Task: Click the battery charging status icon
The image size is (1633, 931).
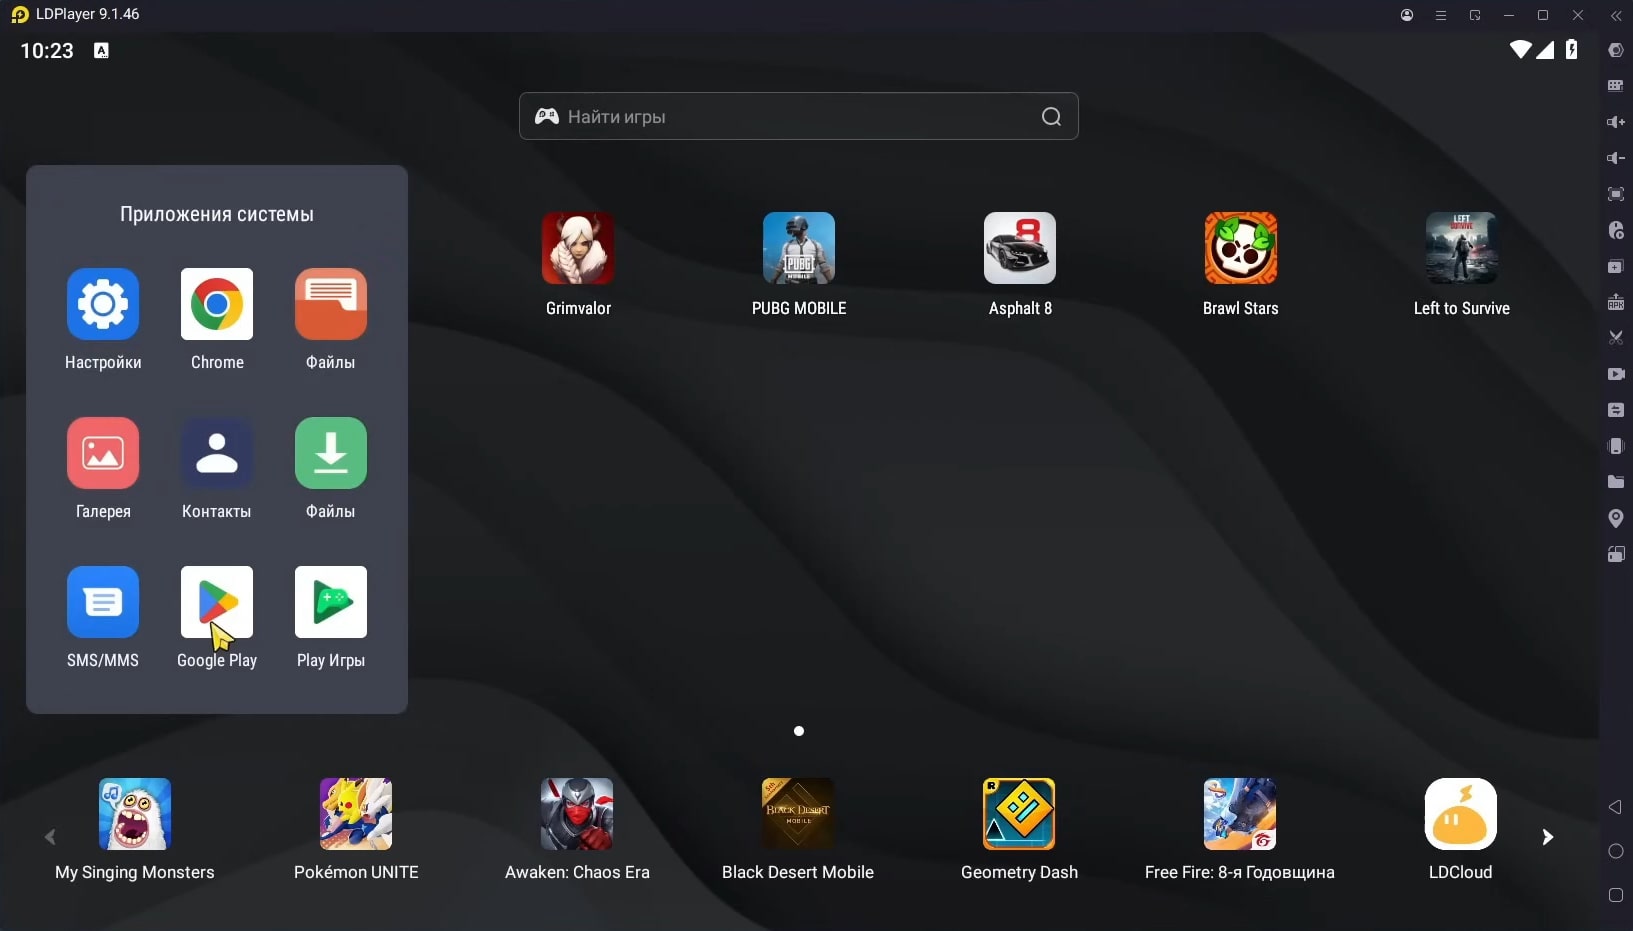Action: (x=1572, y=49)
